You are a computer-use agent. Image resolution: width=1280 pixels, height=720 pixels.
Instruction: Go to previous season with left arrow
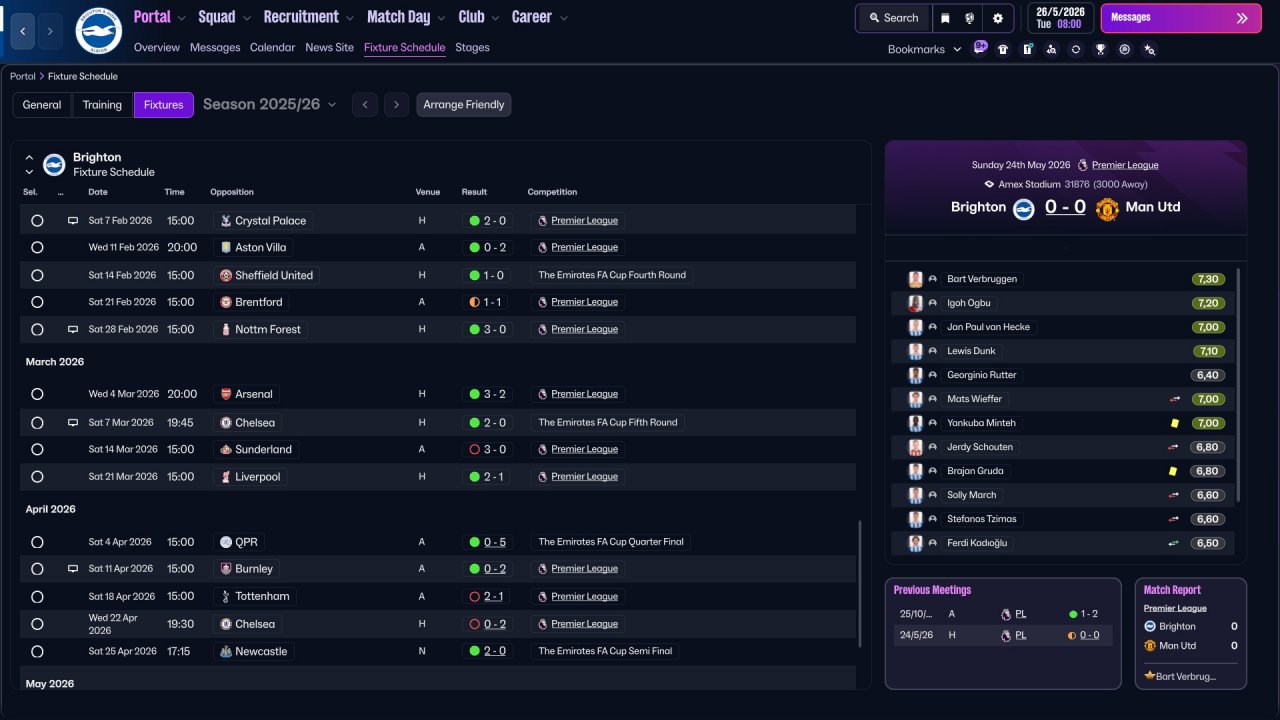click(x=365, y=105)
